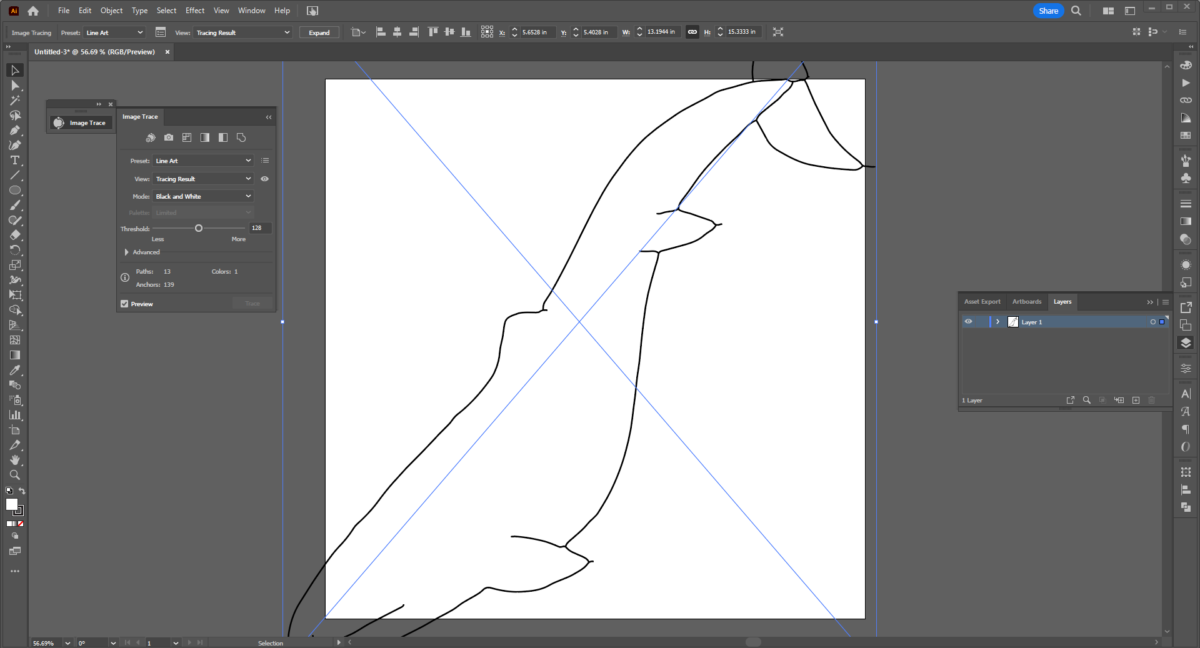Open the Object menu
Screen dimensions: 1200x648
point(111,10)
